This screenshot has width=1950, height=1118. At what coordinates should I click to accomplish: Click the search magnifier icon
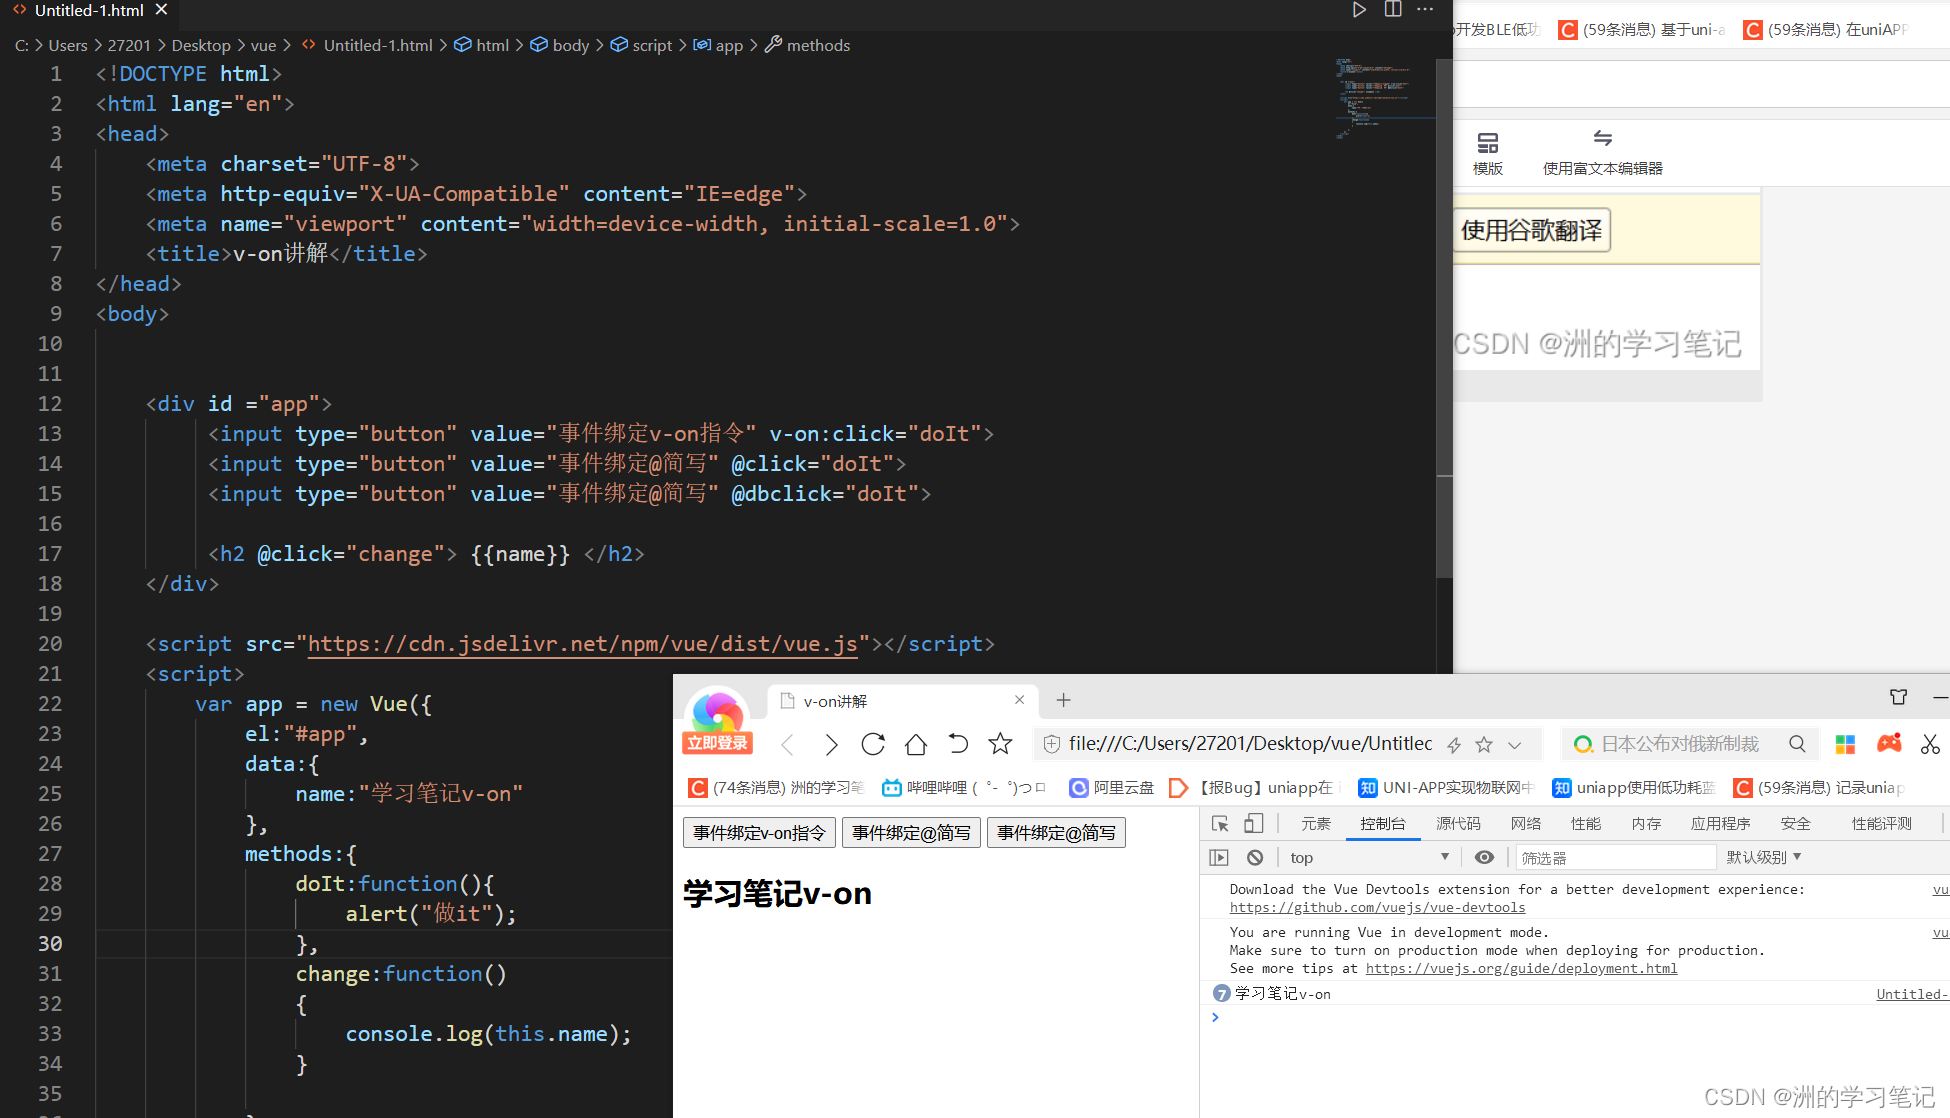coord(1797,744)
